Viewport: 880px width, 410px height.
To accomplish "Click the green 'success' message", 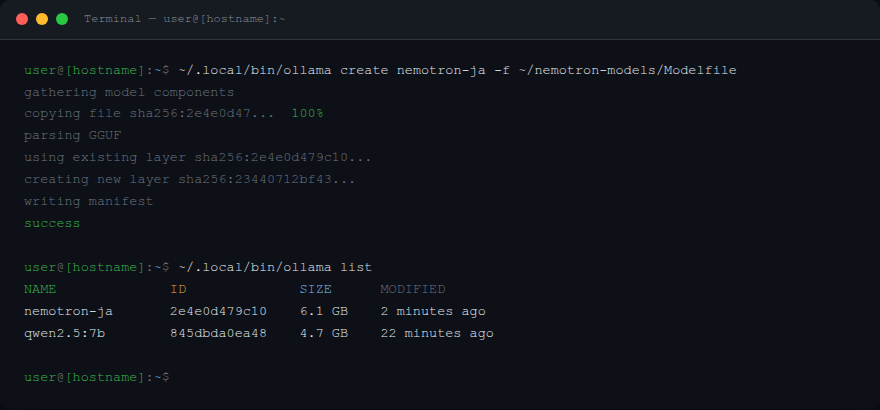I will pyautogui.click(x=52, y=223).
